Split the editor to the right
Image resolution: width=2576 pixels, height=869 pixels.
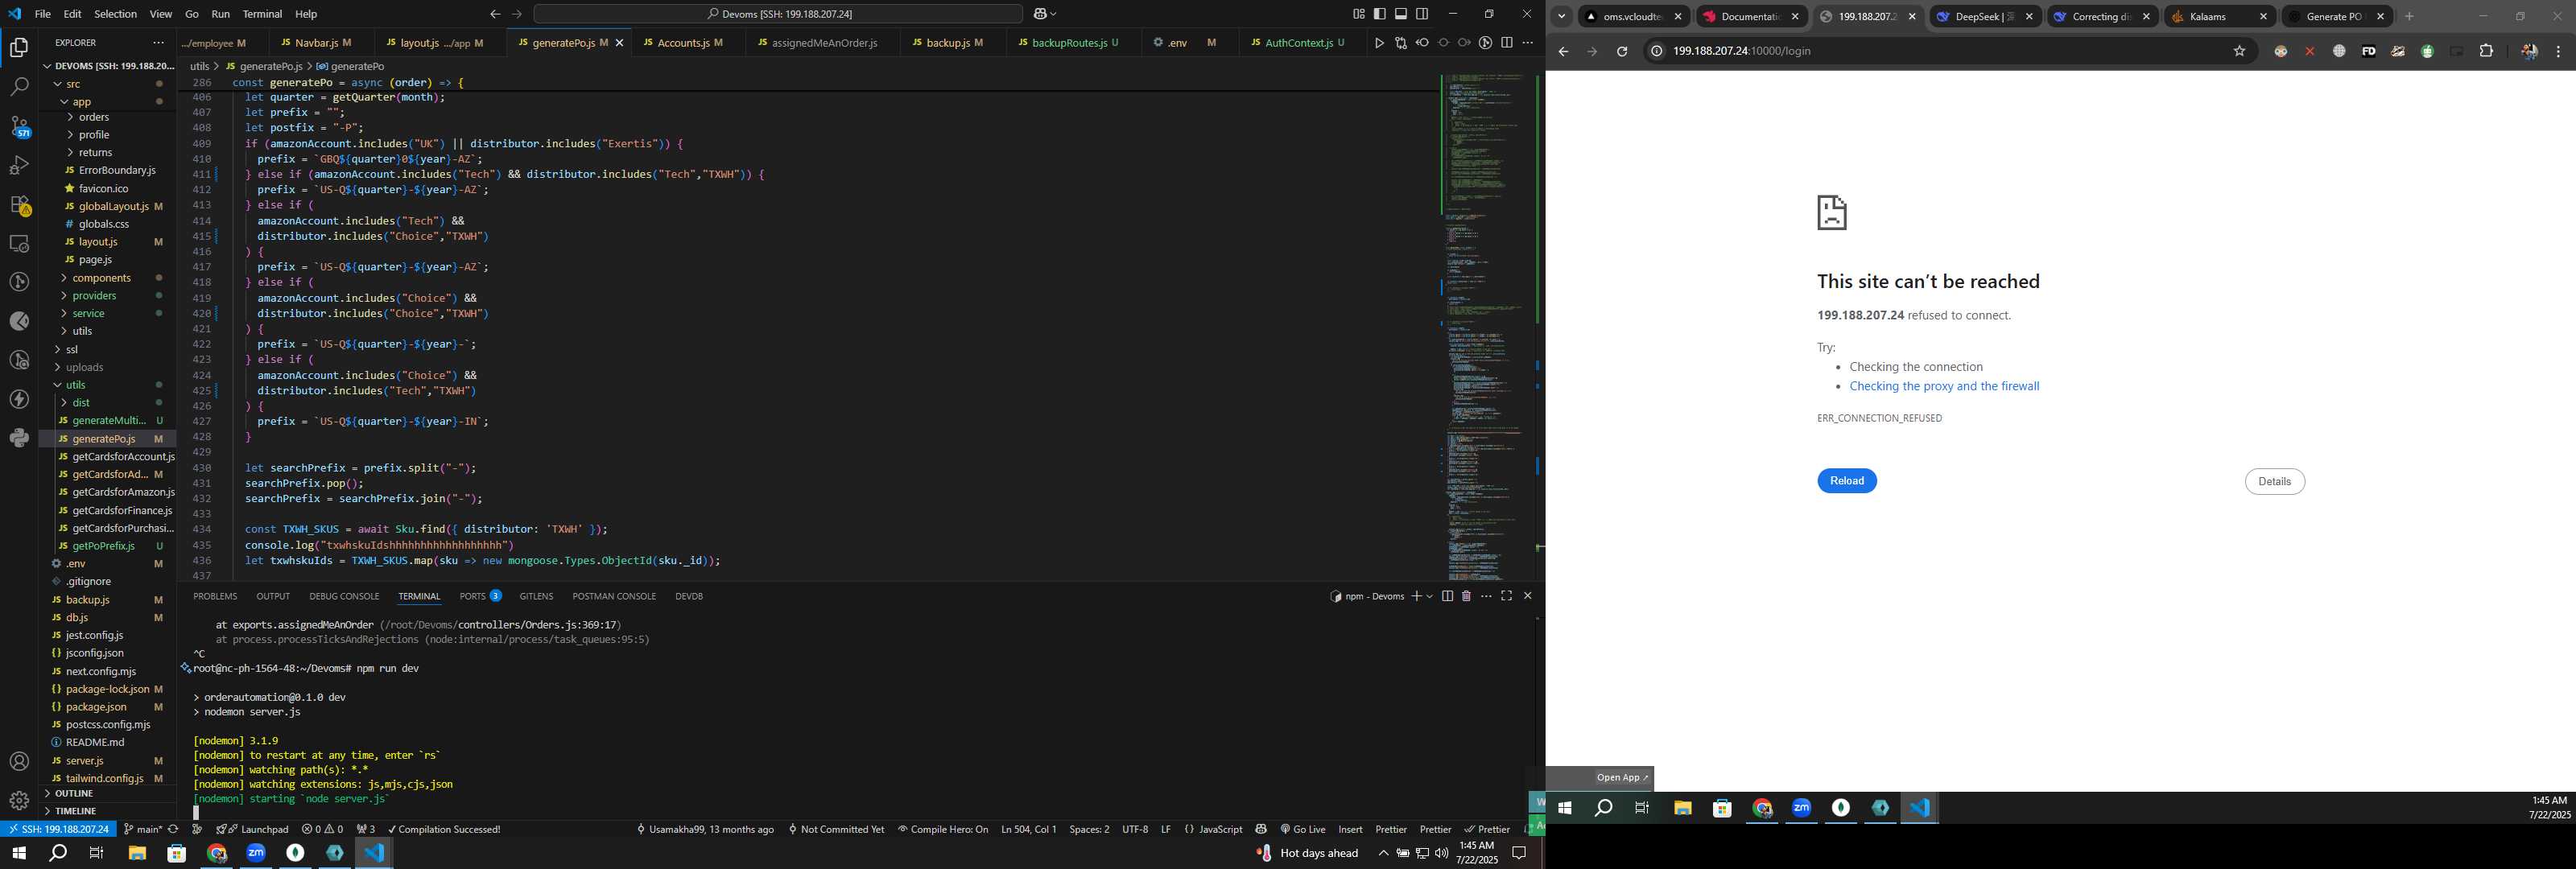coord(1507,43)
